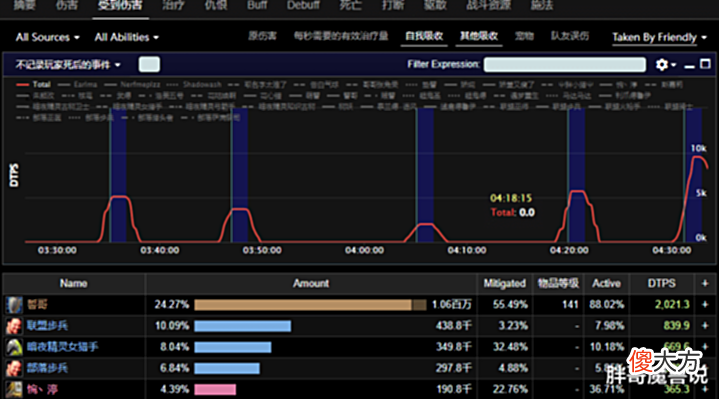719x399 pixels.
Task: Minimize the chart panel with the dash icon
Action: pos(689,66)
